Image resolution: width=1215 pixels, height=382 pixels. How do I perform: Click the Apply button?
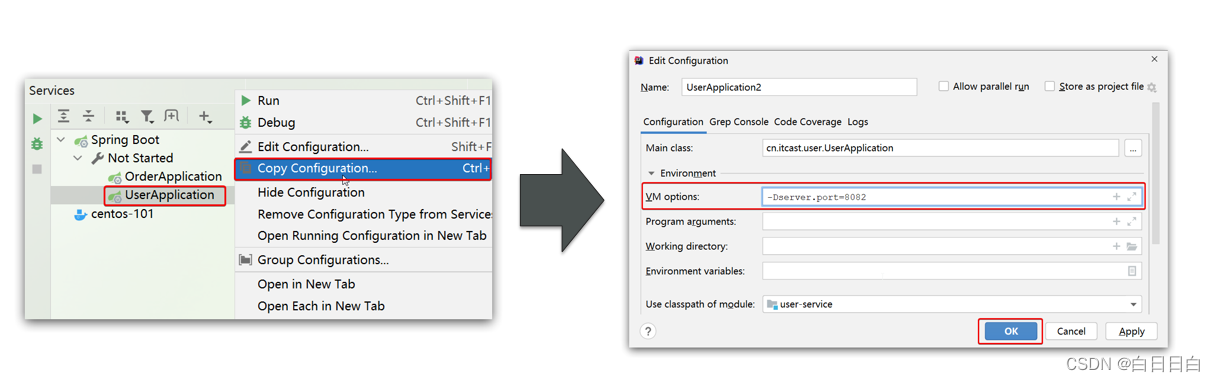[x=1131, y=331]
